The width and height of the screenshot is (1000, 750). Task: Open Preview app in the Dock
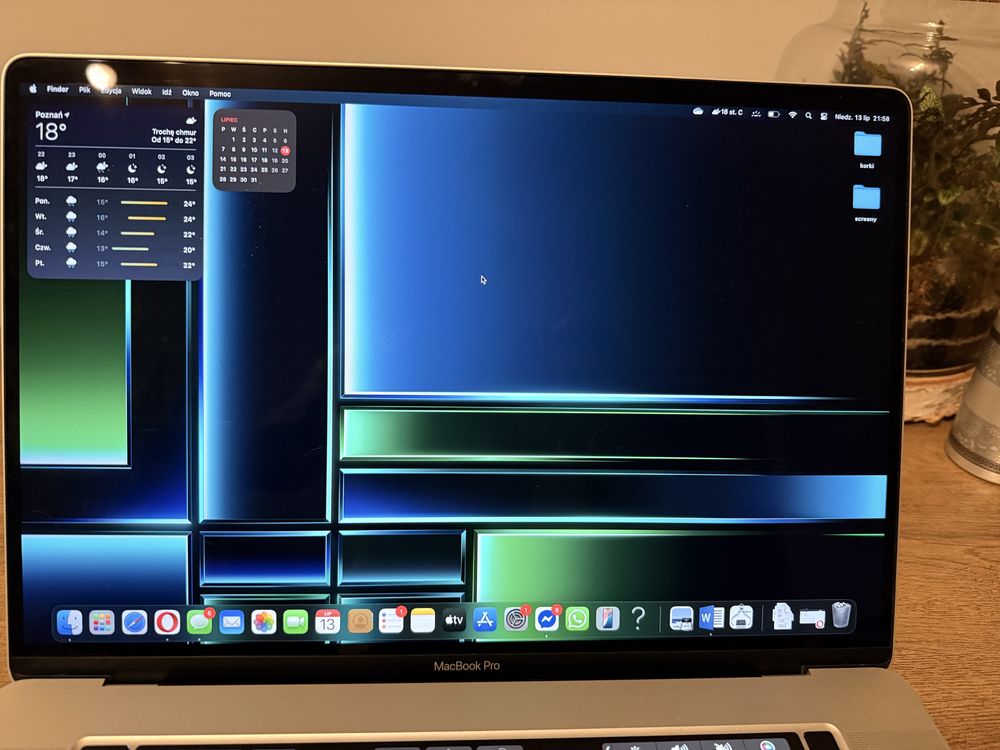[x=681, y=619]
